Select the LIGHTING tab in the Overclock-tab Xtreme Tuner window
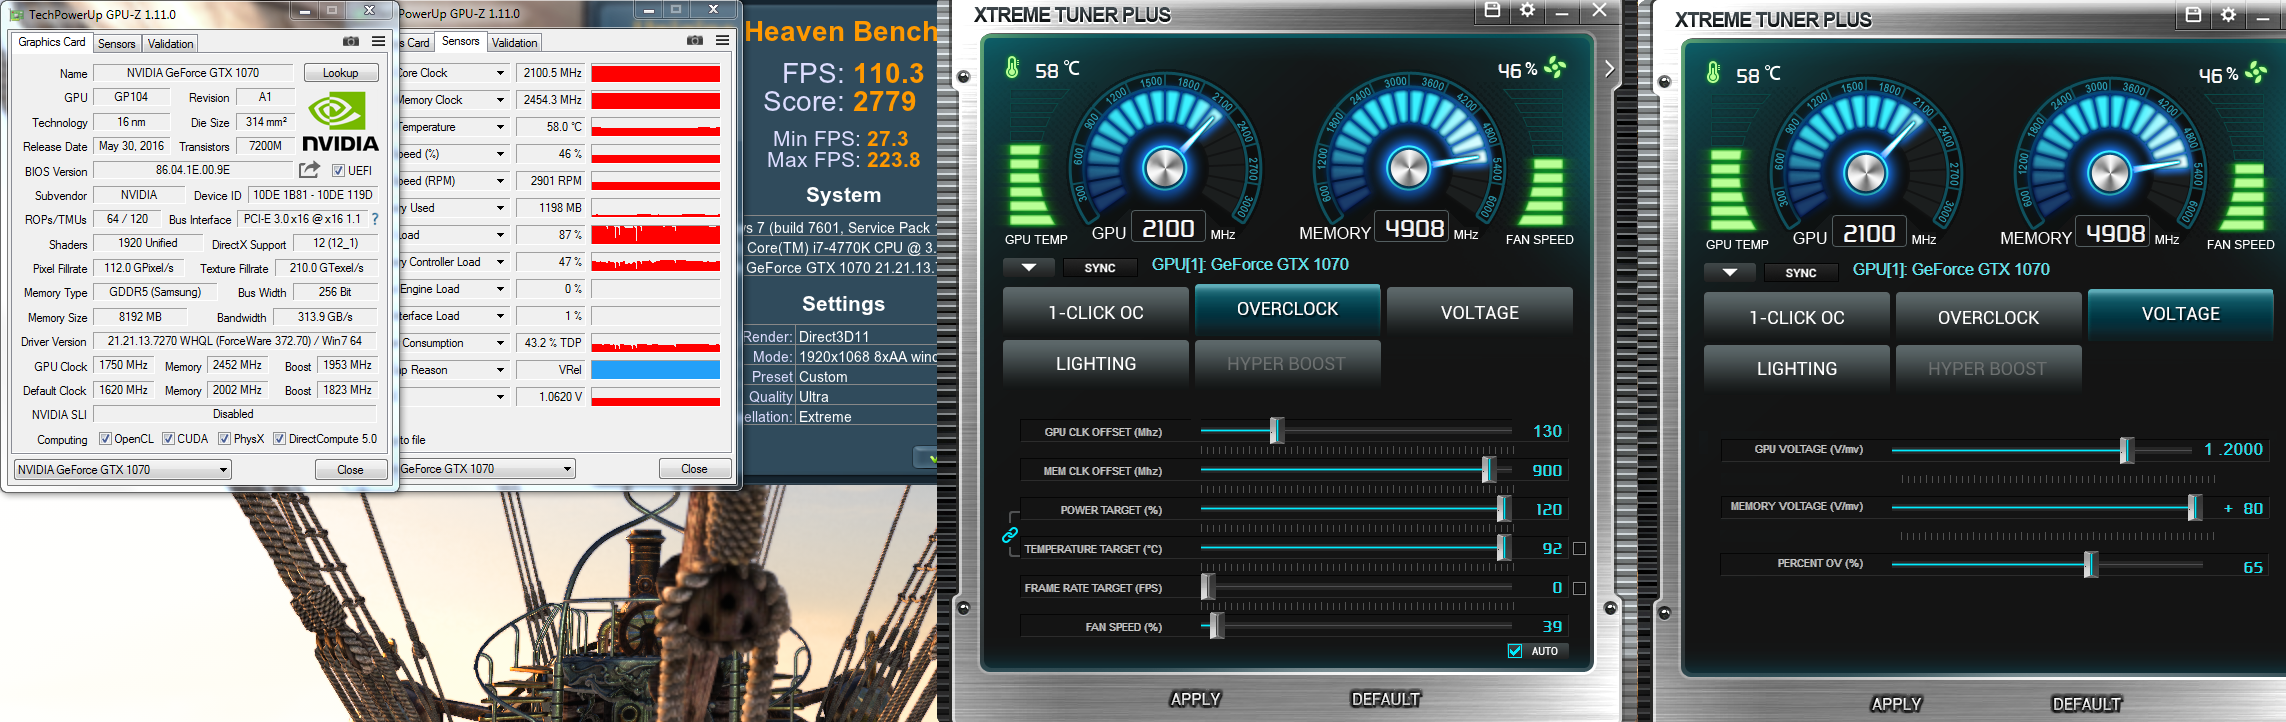The height and width of the screenshot is (722, 2286). 1096,364
